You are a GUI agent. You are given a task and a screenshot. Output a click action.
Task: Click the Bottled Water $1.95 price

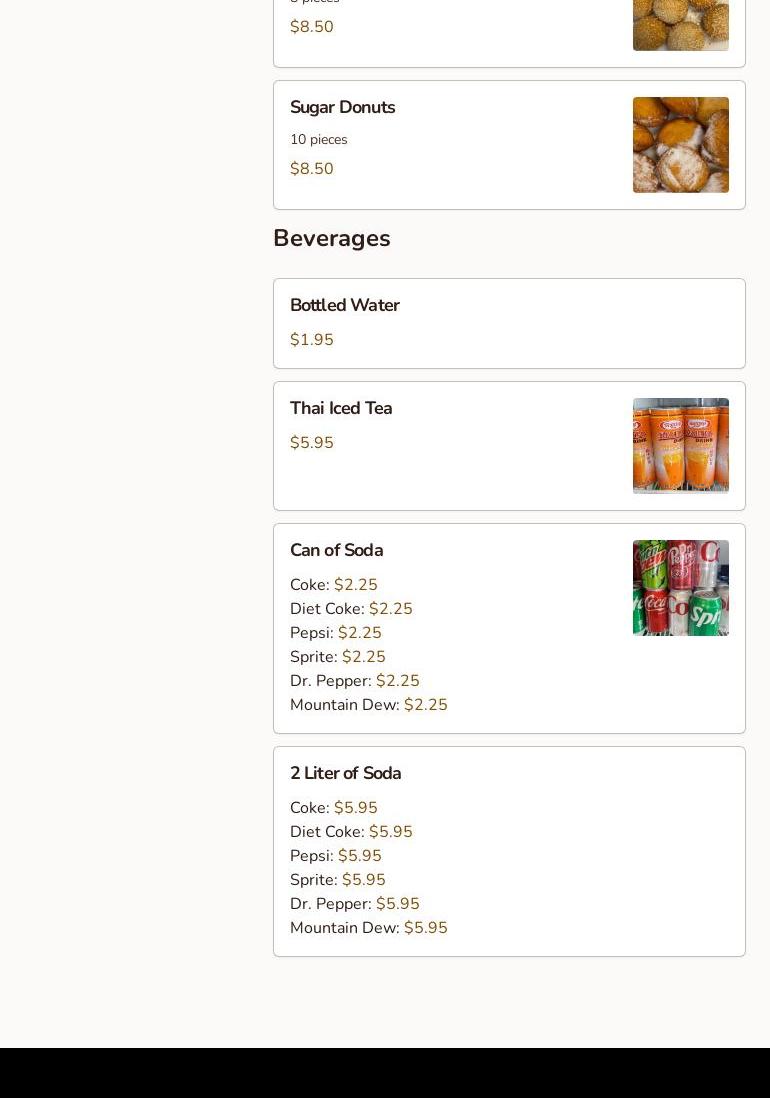coord(311,340)
